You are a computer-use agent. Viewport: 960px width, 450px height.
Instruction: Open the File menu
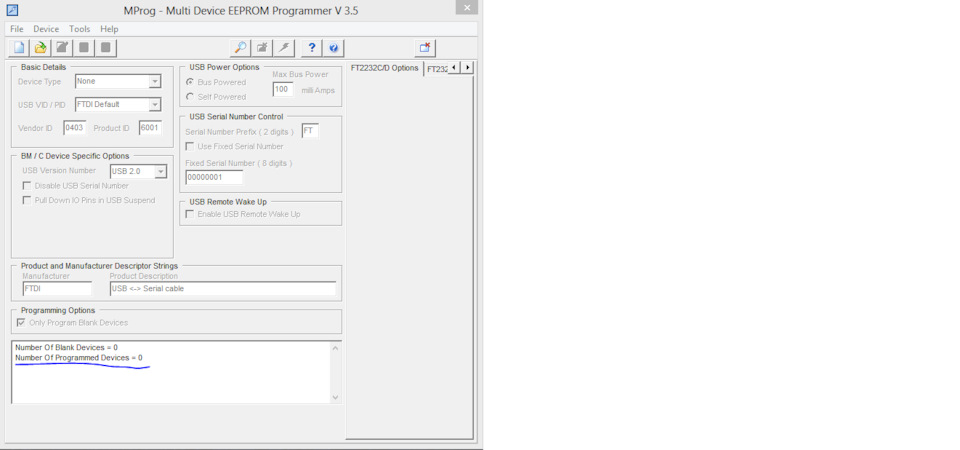coord(17,29)
